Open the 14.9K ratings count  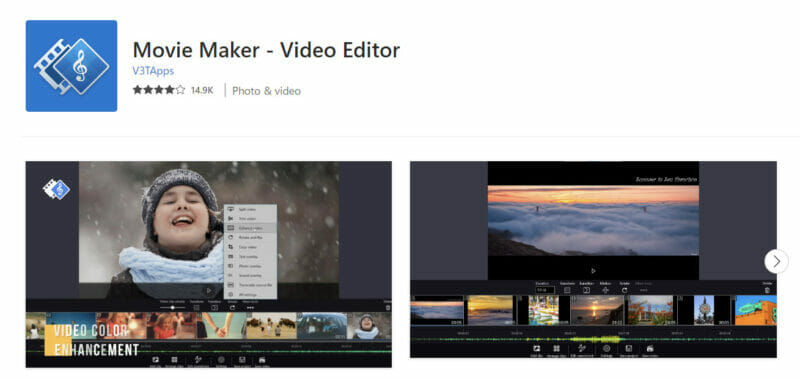tap(202, 90)
